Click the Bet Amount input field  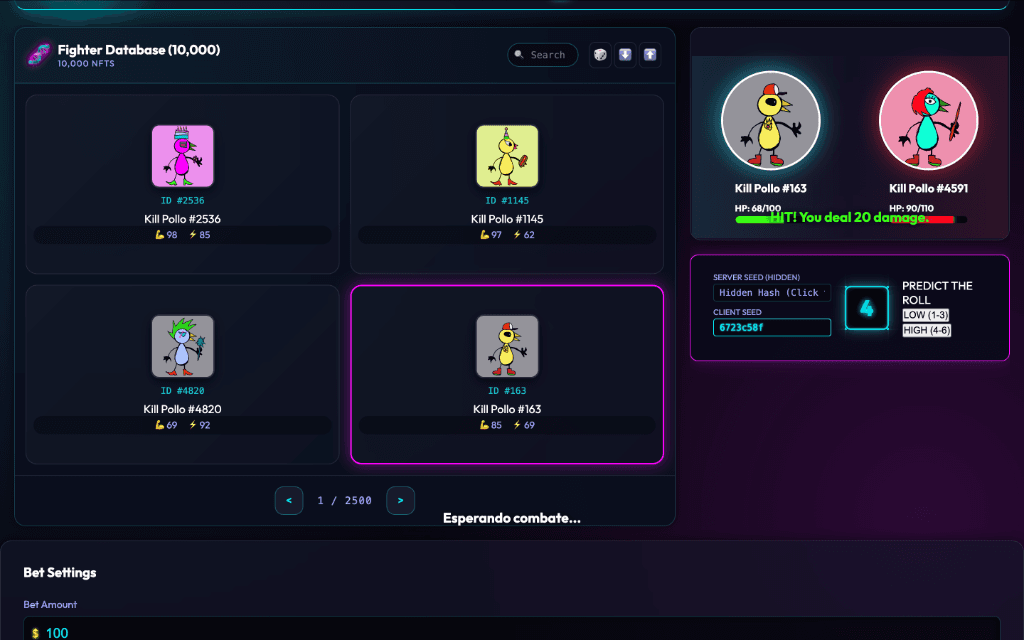click(512, 632)
